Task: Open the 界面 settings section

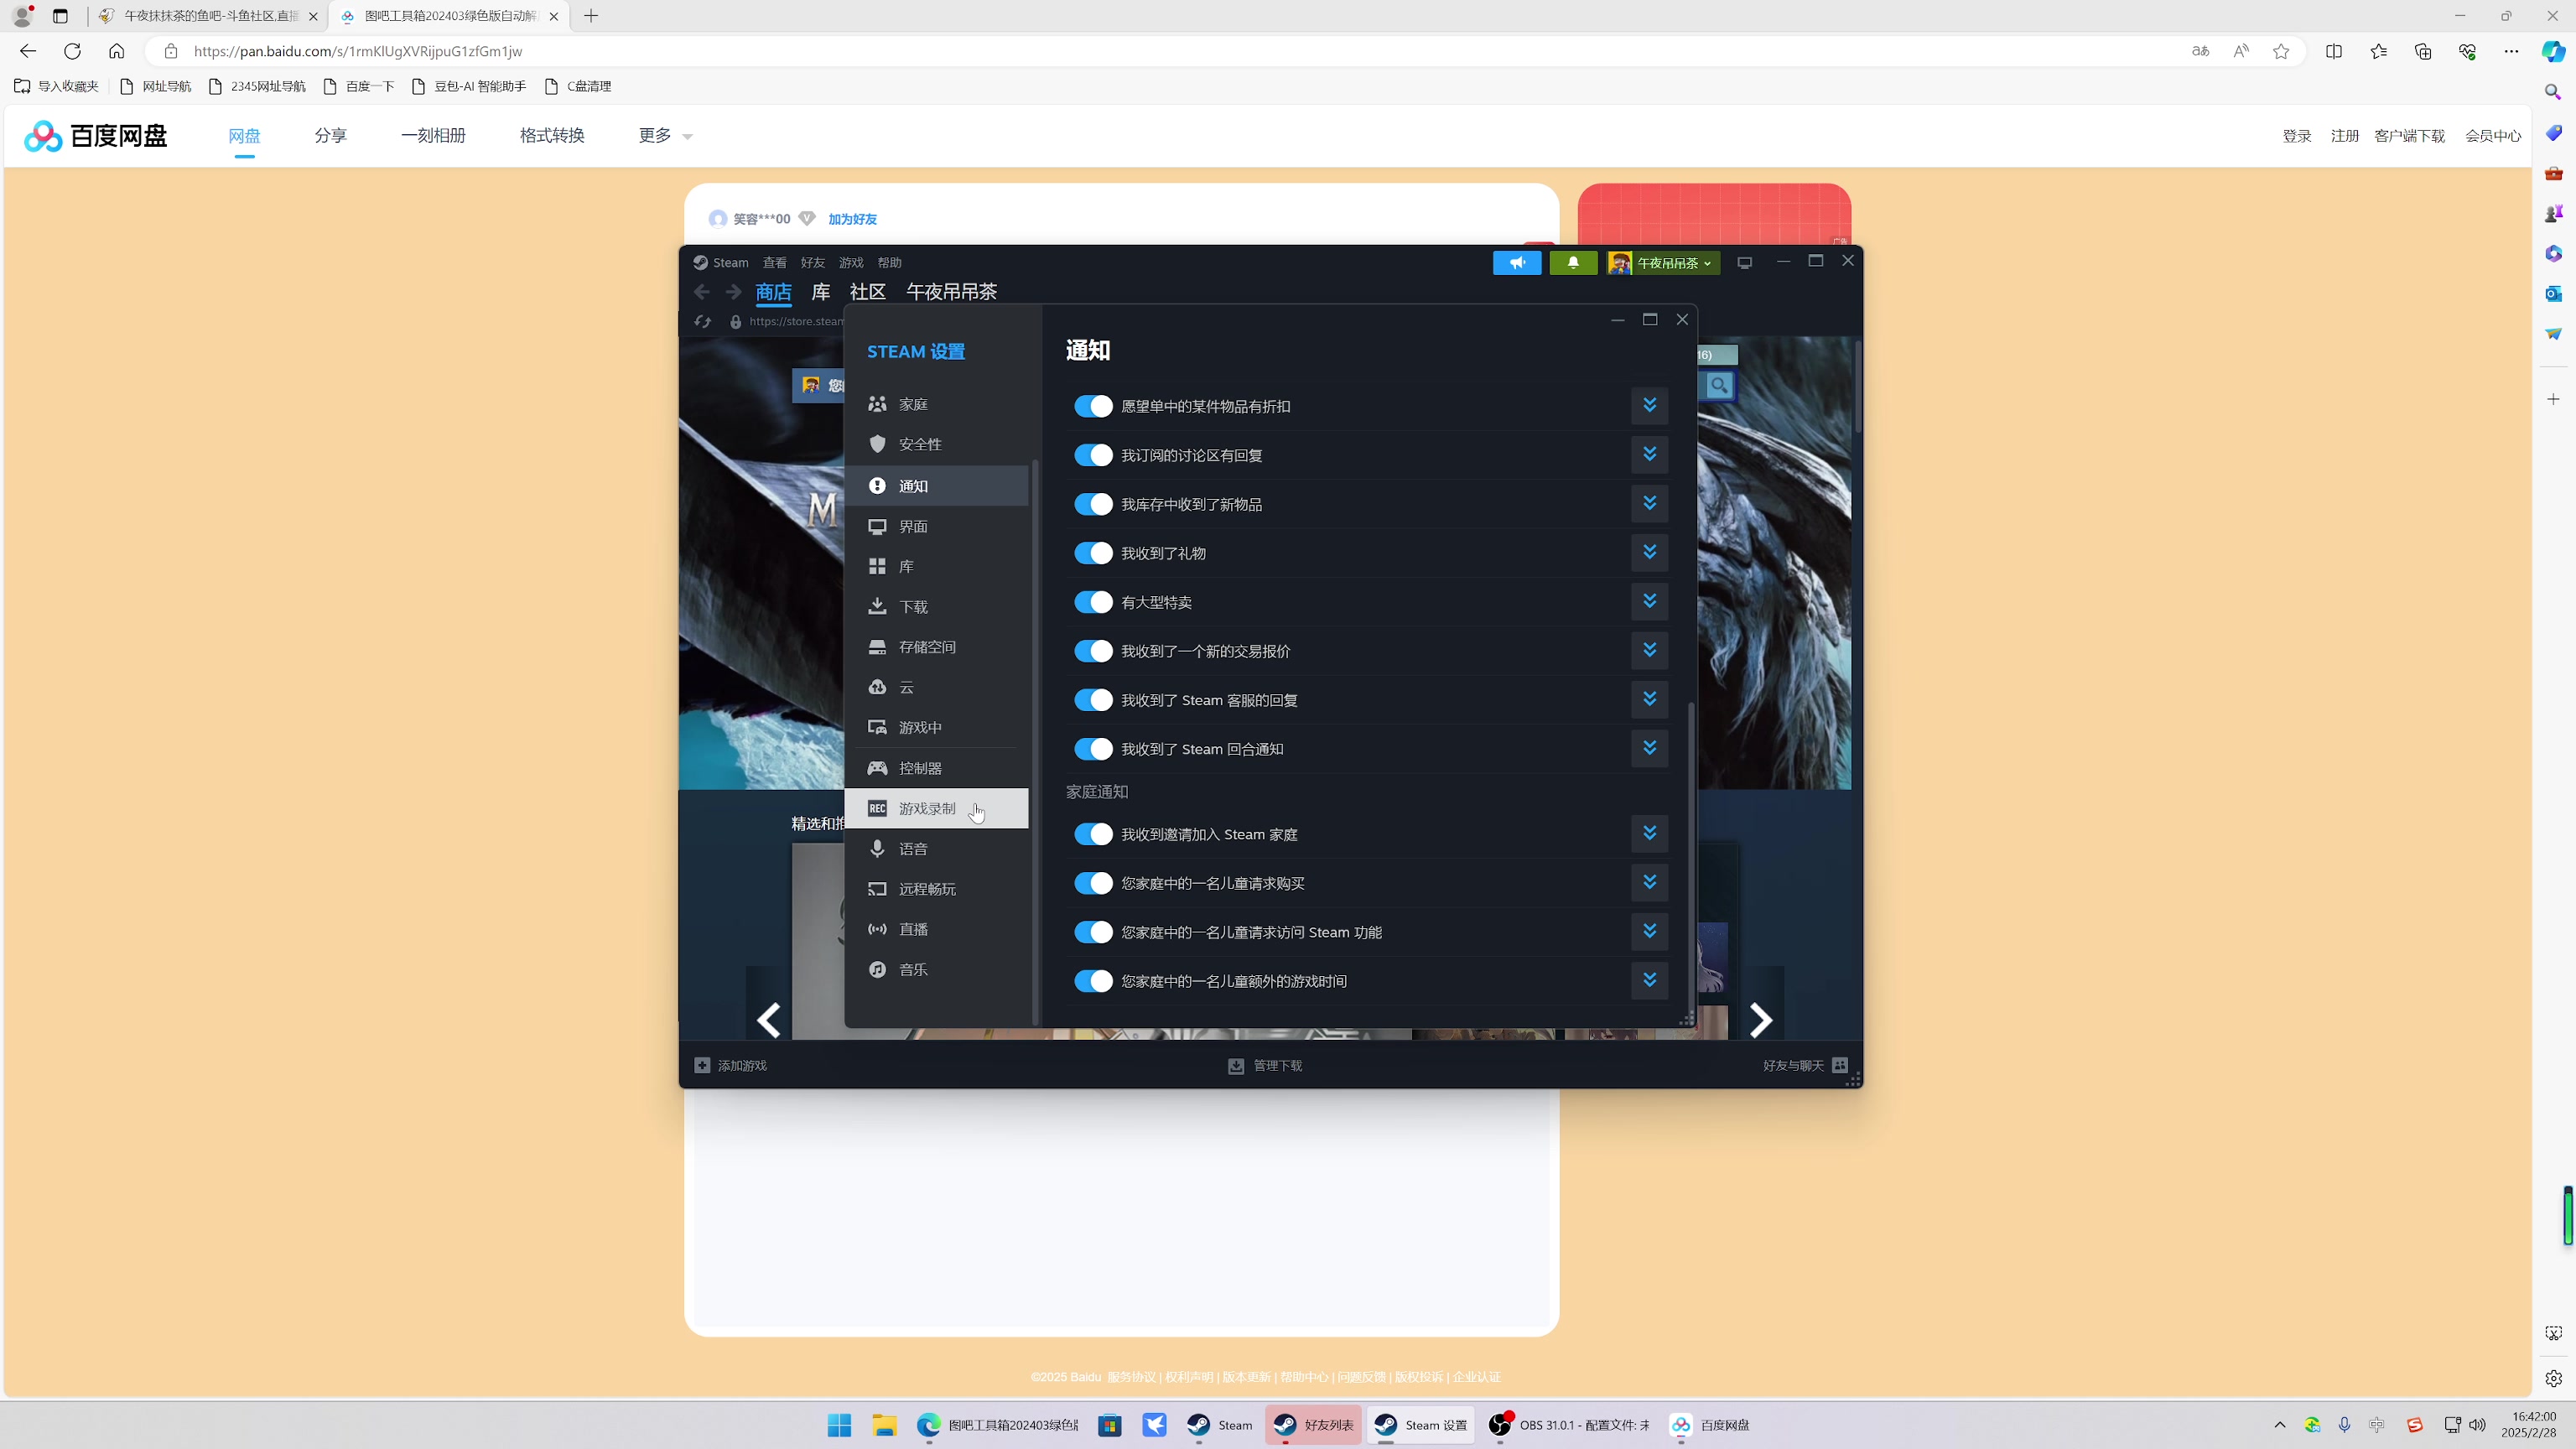Action: click(x=936, y=526)
